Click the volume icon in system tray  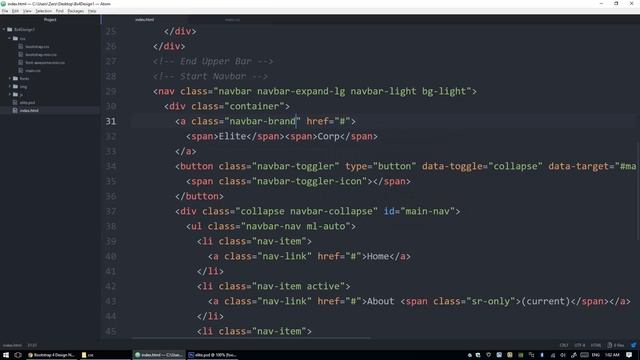(x=563, y=355)
